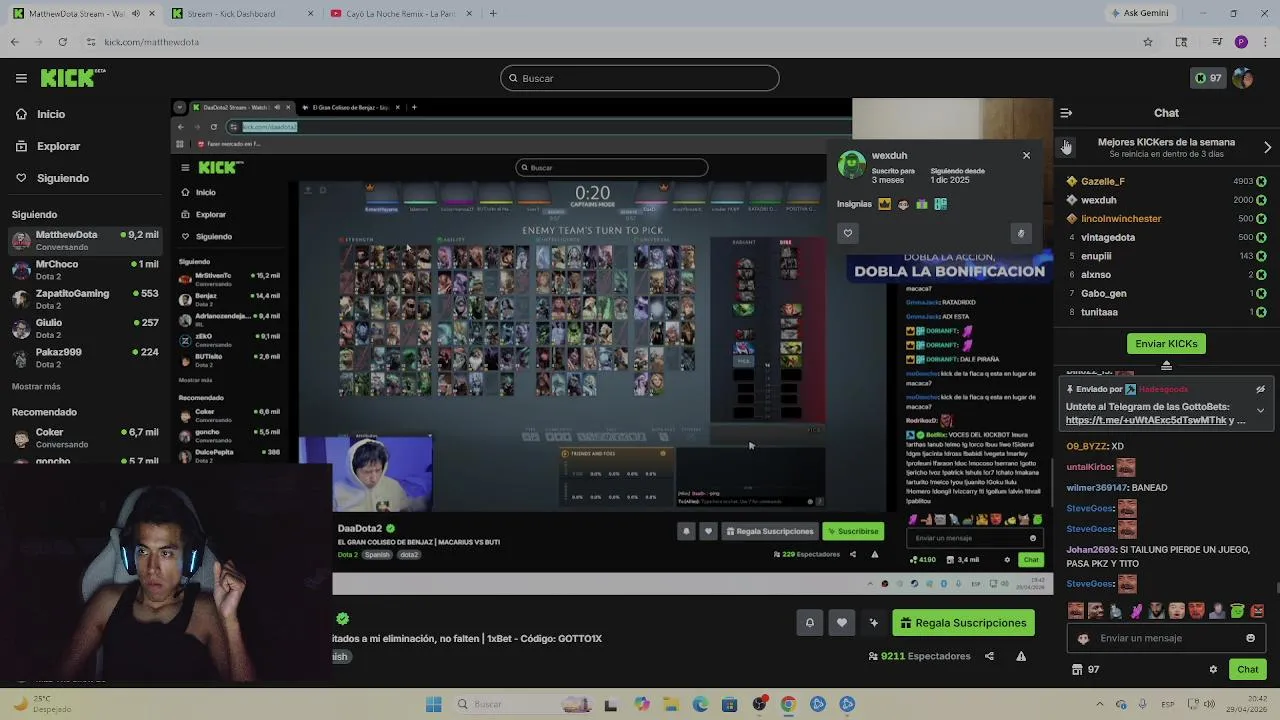The image size is (1280, 720).
Task: Click the sparkle icon beside the follow heart
Action: [x=873, y=623]
